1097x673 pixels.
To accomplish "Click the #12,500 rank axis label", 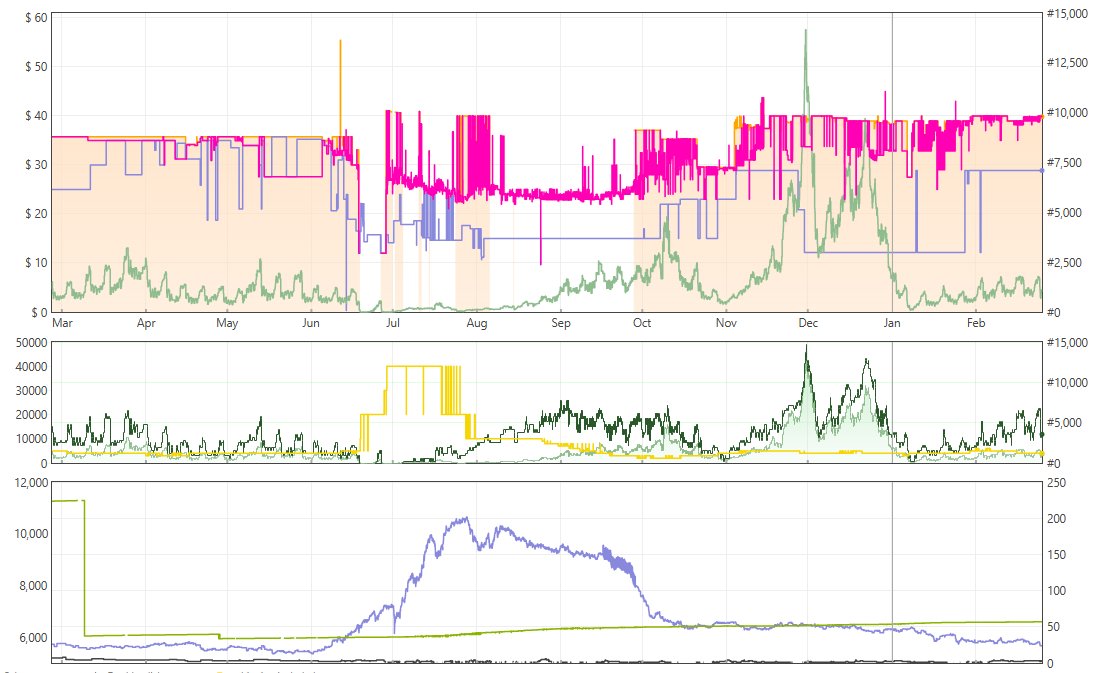I will coord(1067,63).
